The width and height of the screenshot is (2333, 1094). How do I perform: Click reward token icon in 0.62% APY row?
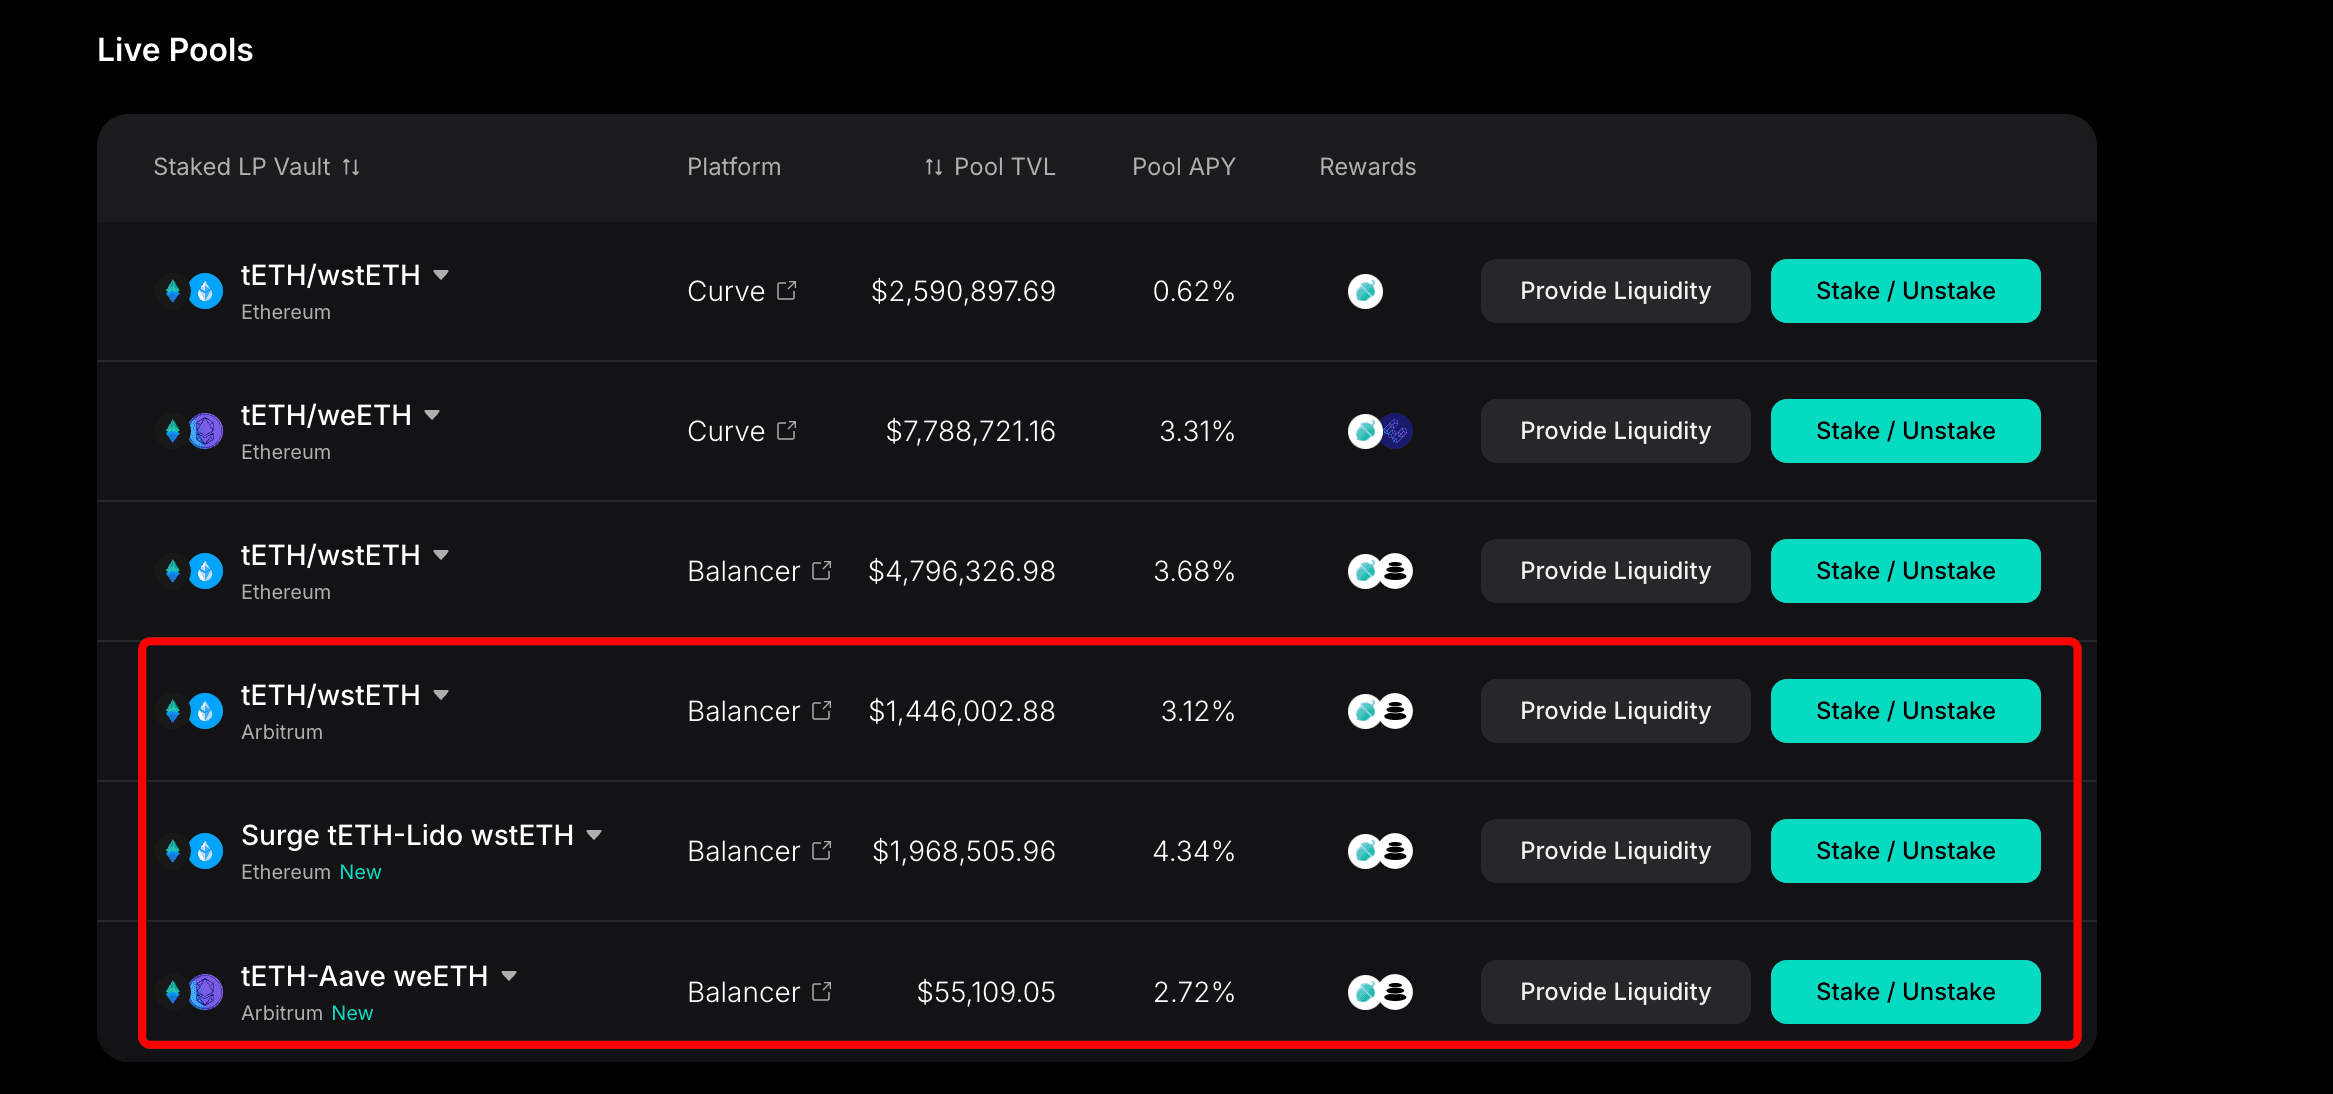pyautogui.click(x=1365, y=291)
